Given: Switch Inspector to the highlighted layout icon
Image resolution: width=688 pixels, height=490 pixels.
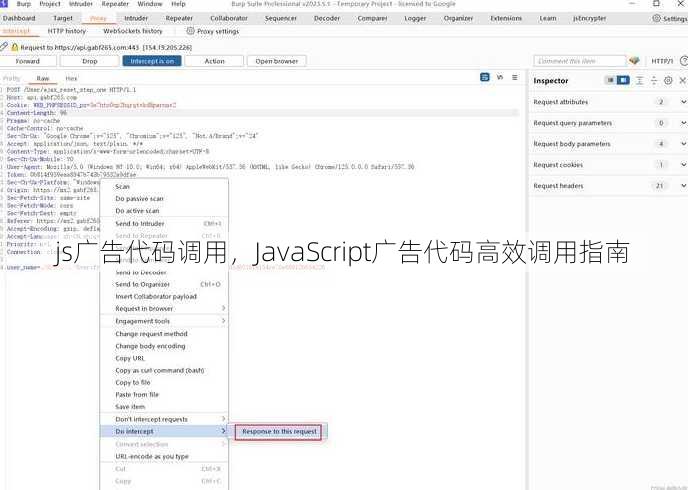Looking at the screenshot, I should point(623,80).
